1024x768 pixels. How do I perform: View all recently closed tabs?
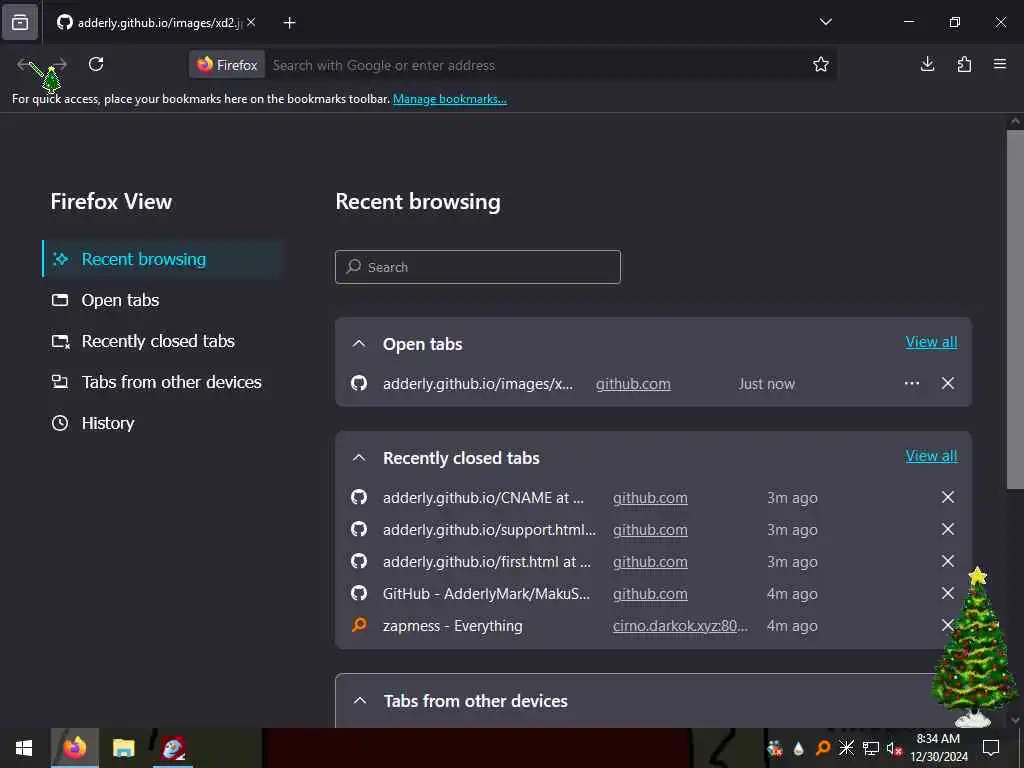coord(931,456)
